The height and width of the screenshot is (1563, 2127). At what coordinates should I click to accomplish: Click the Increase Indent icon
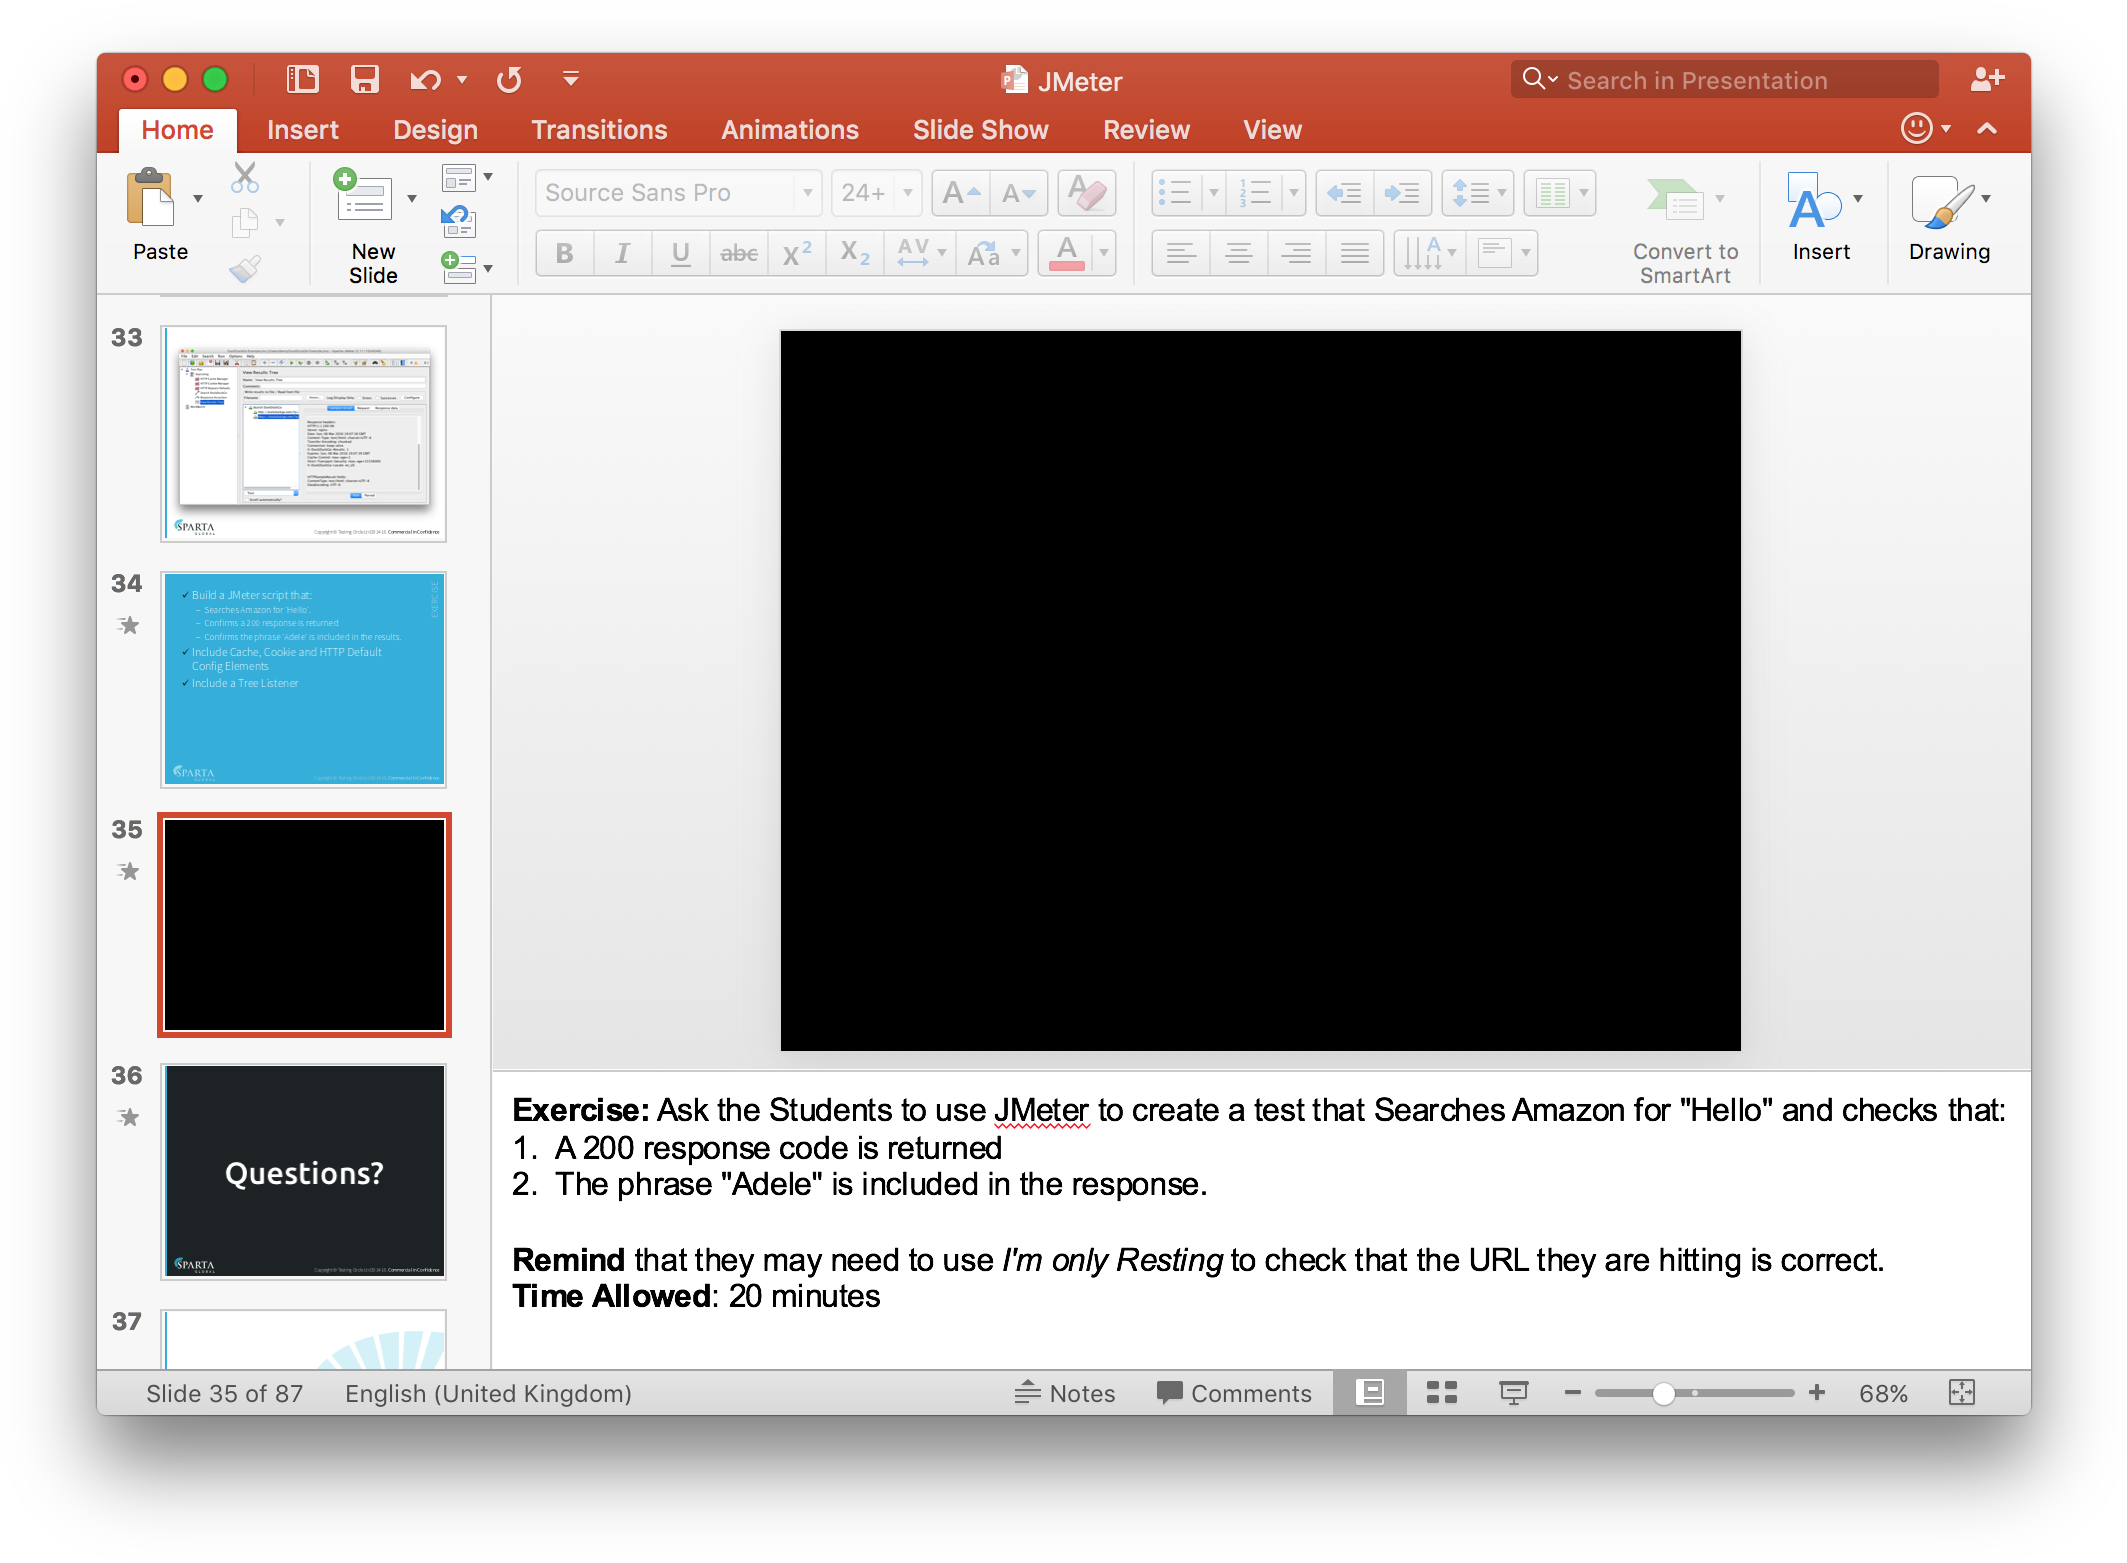pos(1402,192)
